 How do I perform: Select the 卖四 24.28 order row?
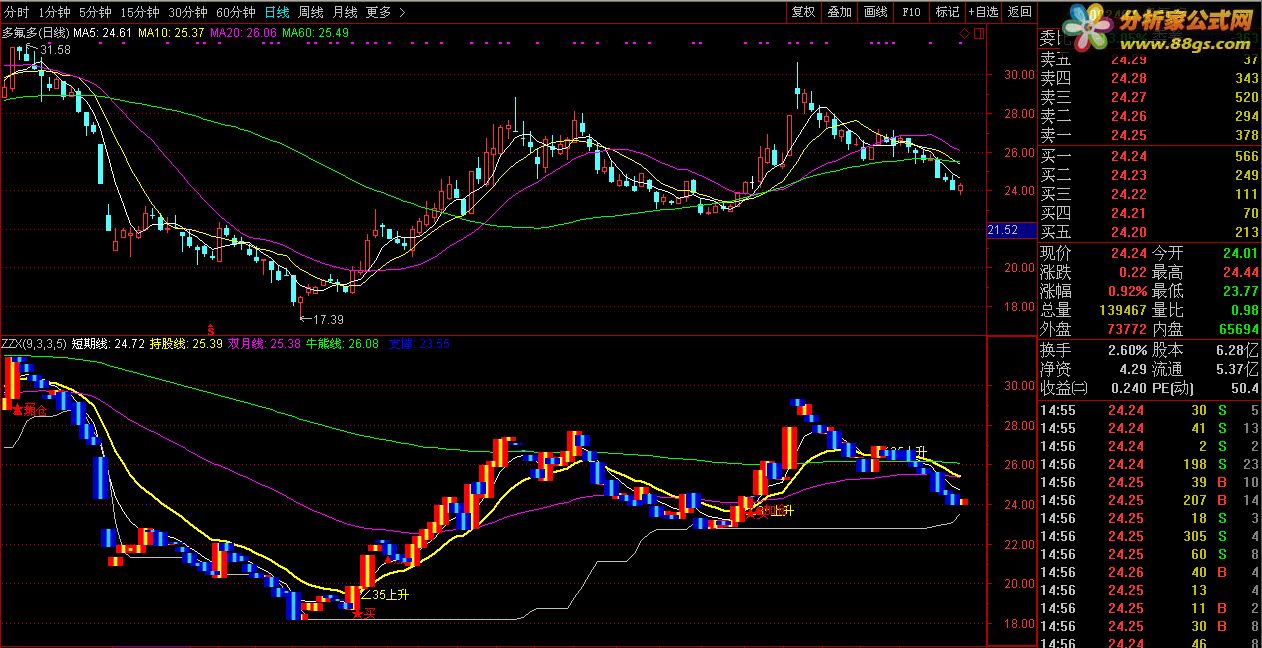point(1150,78)
